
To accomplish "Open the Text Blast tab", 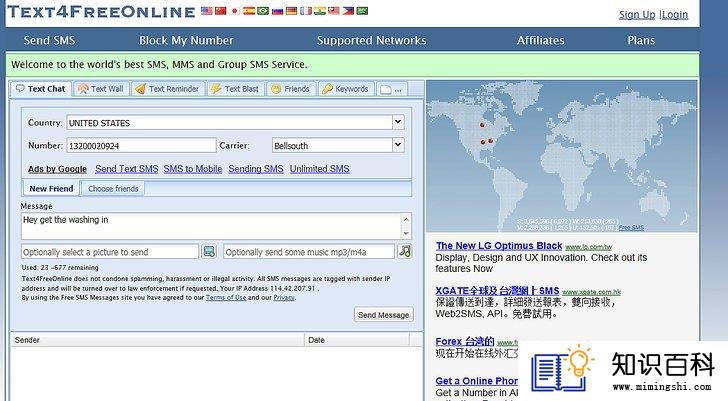I will point(235,89).
